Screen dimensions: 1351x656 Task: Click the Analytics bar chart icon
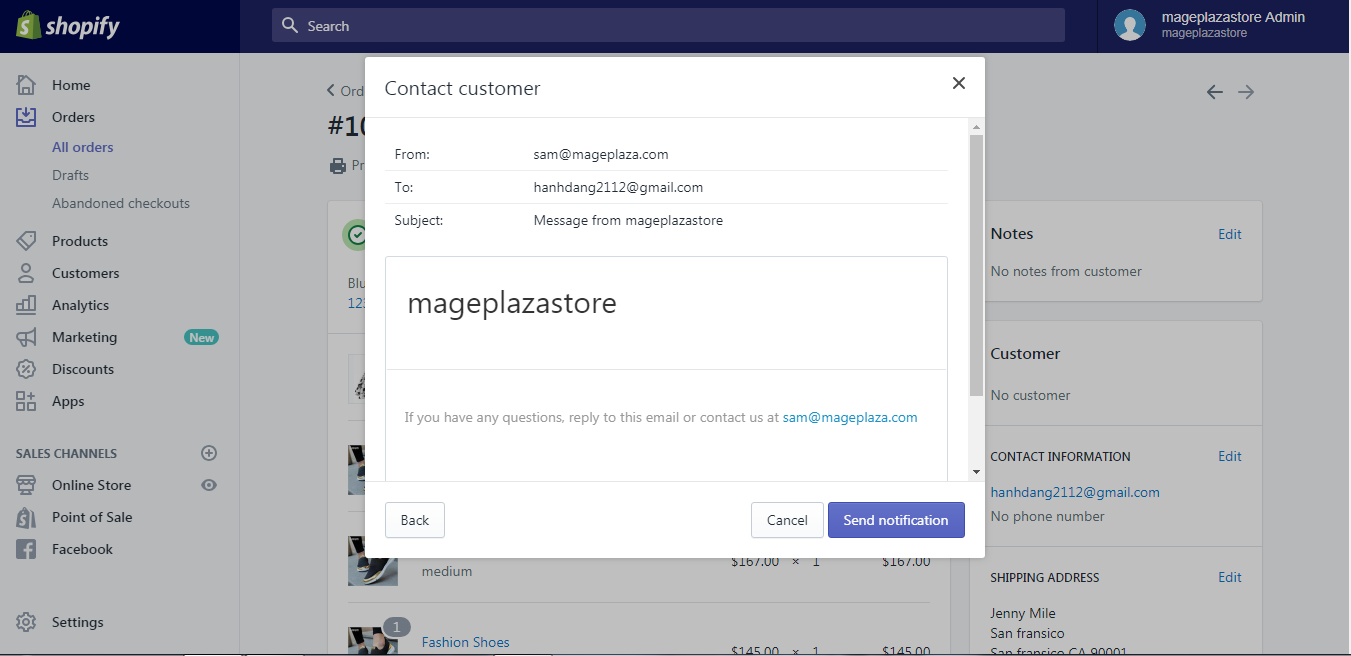pyautogui.click(x=26, y=305)
